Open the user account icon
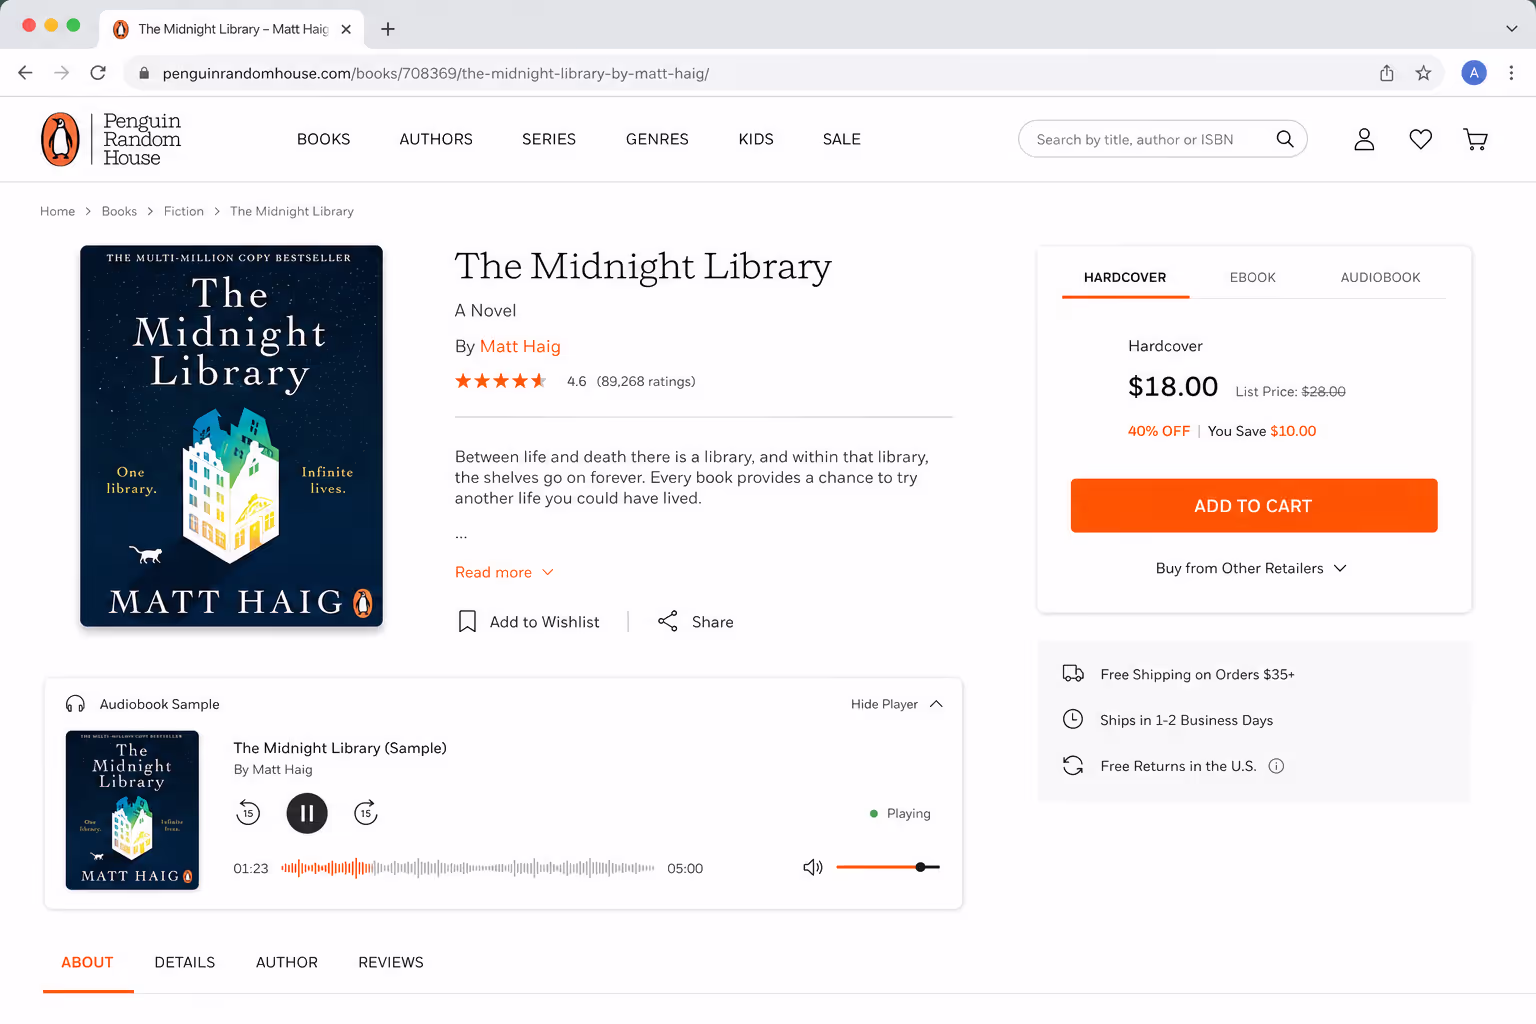Screen dimensions: 1536x1024 click(1364, 139)
